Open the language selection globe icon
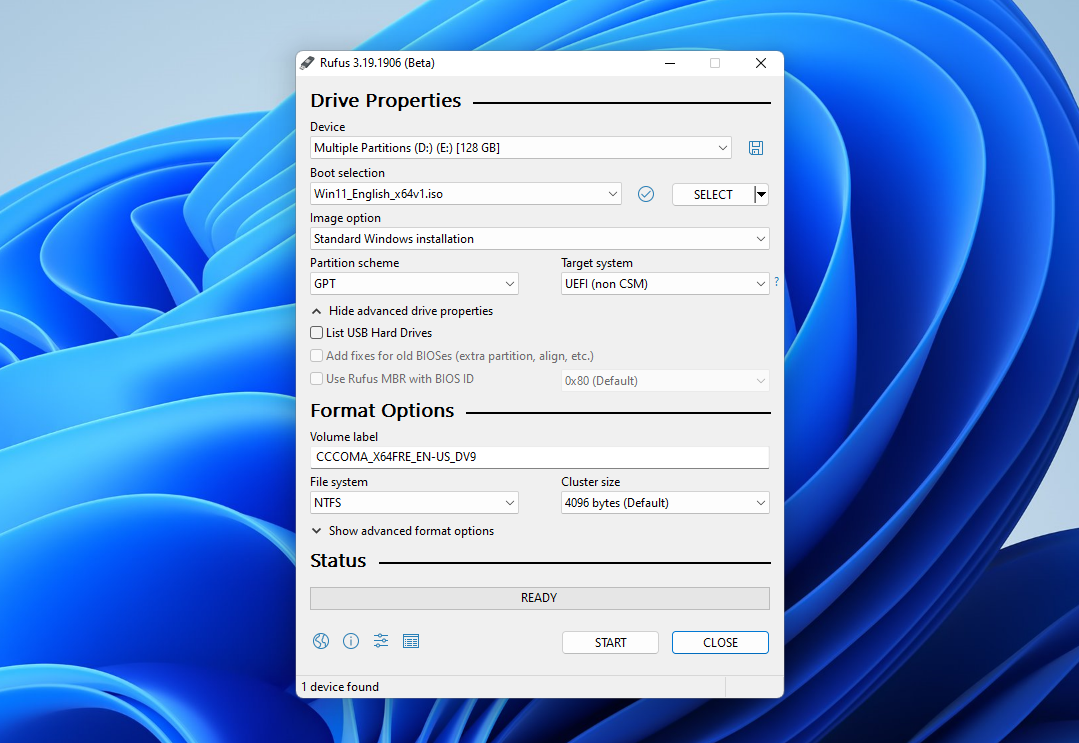1079x743 pixels. tap(320, 641)
